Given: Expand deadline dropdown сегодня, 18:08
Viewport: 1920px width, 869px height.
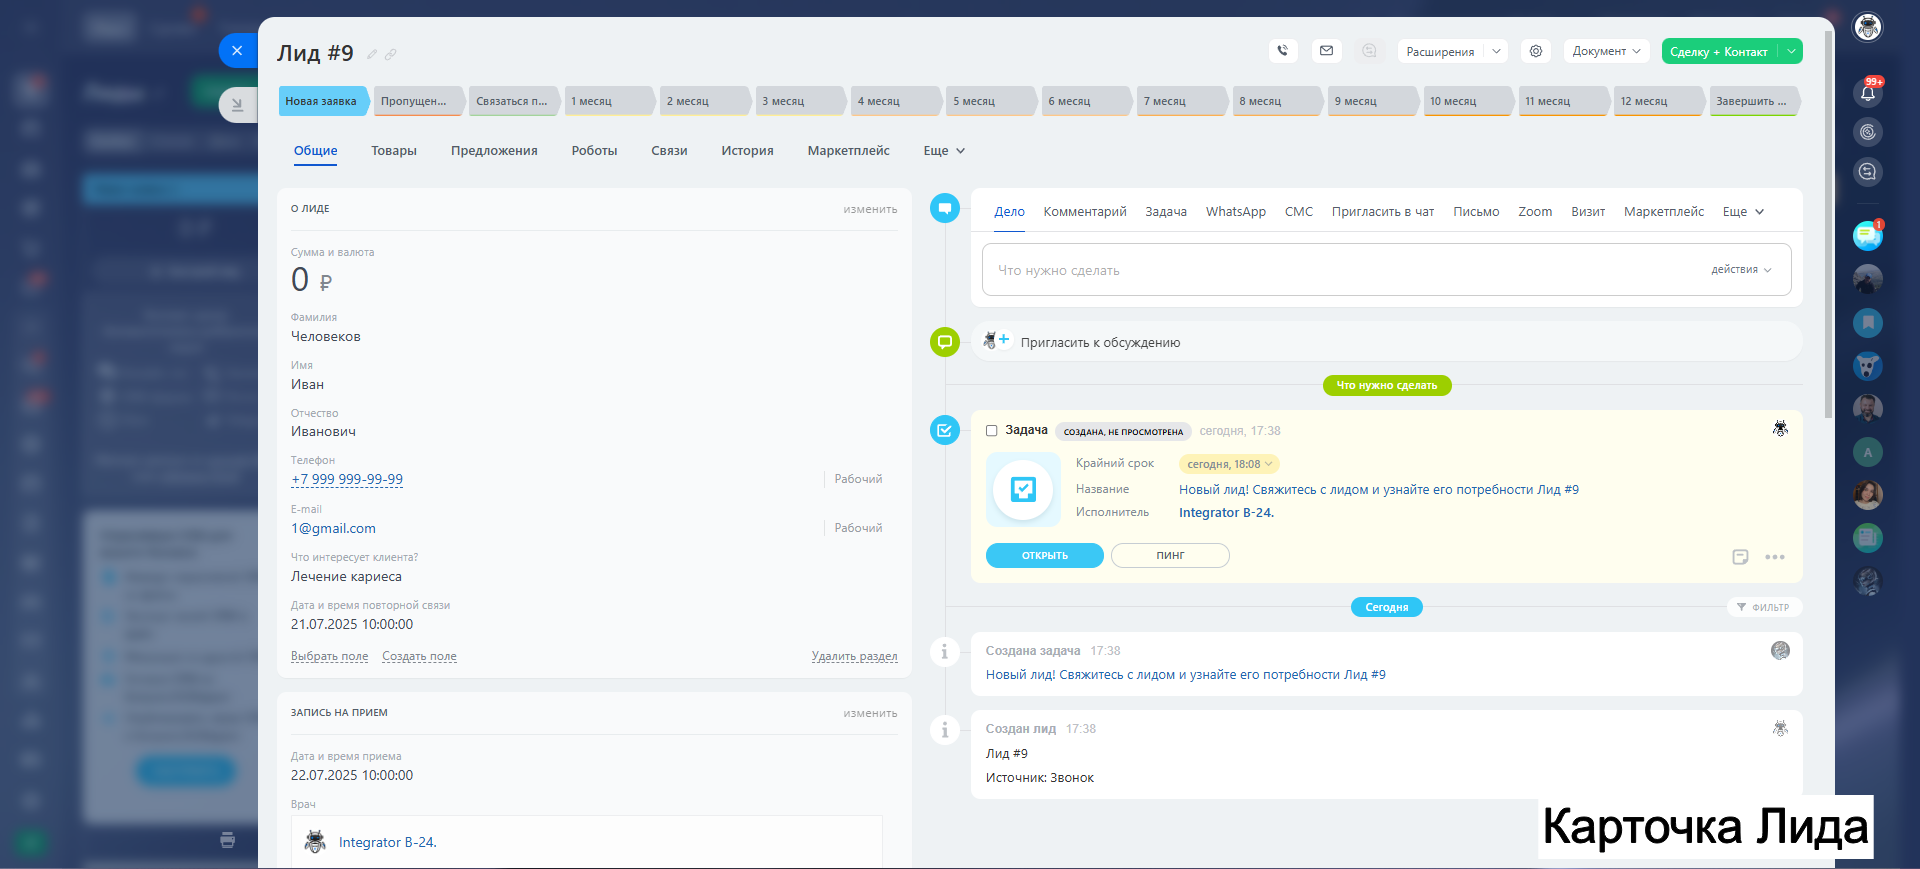Looking at the screenshot, I should click(1229, 464).
